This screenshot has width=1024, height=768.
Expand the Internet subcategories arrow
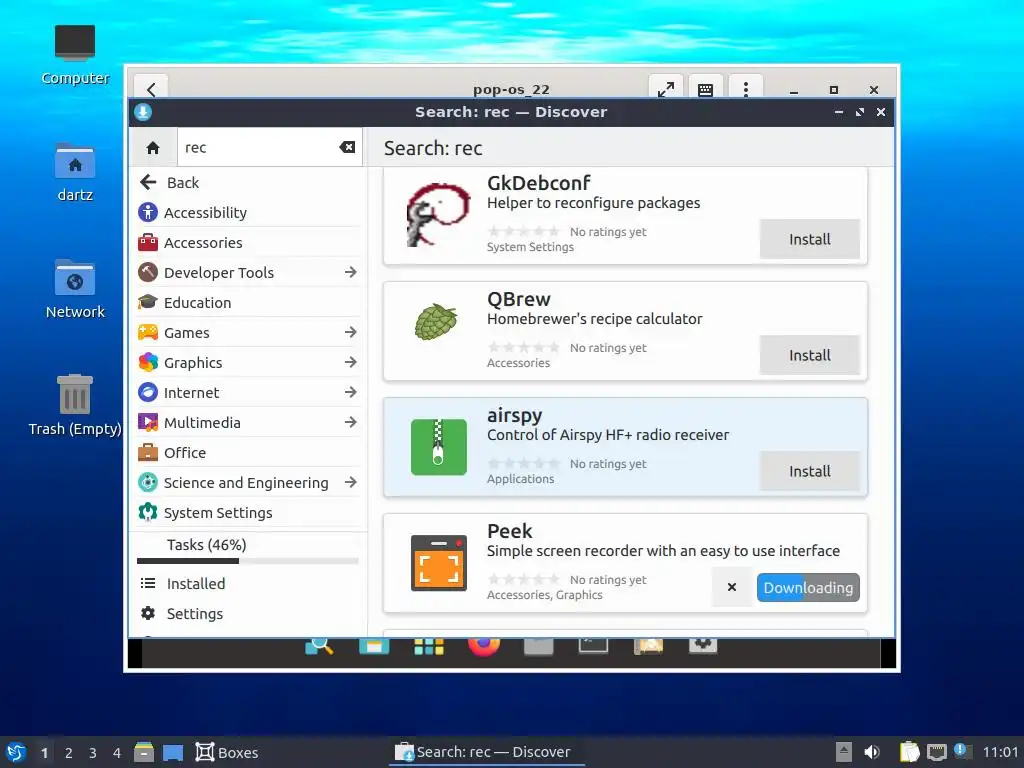tap(351, 392)
